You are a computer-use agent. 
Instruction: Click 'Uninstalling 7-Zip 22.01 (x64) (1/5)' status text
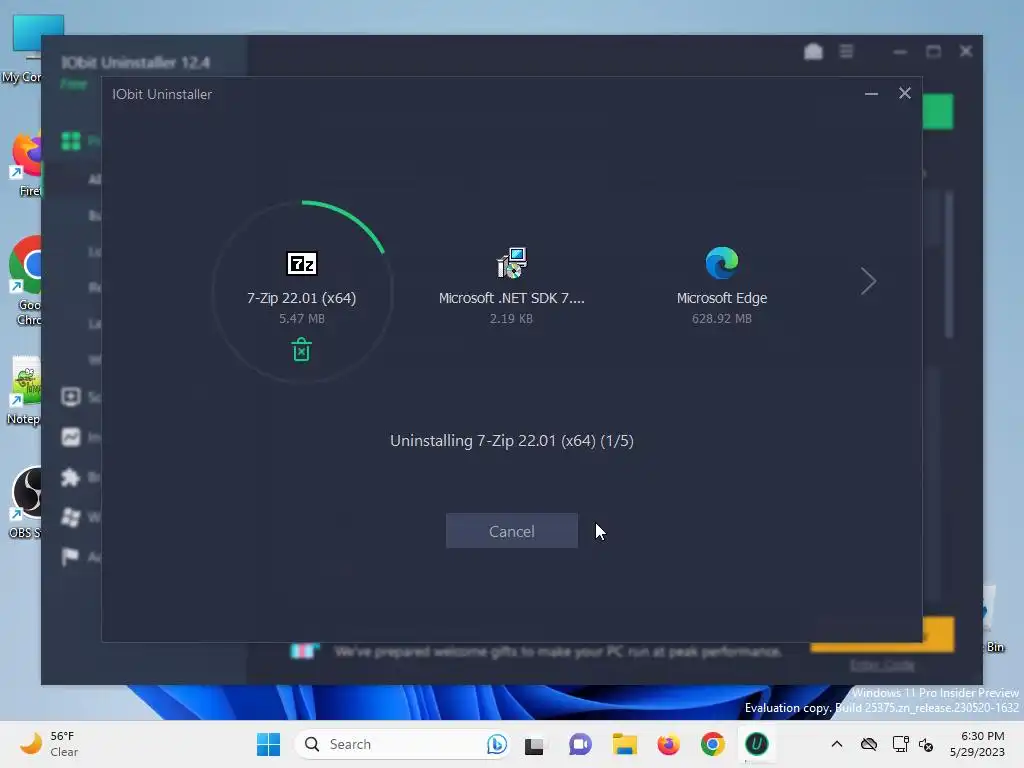[x=511, y=441]
